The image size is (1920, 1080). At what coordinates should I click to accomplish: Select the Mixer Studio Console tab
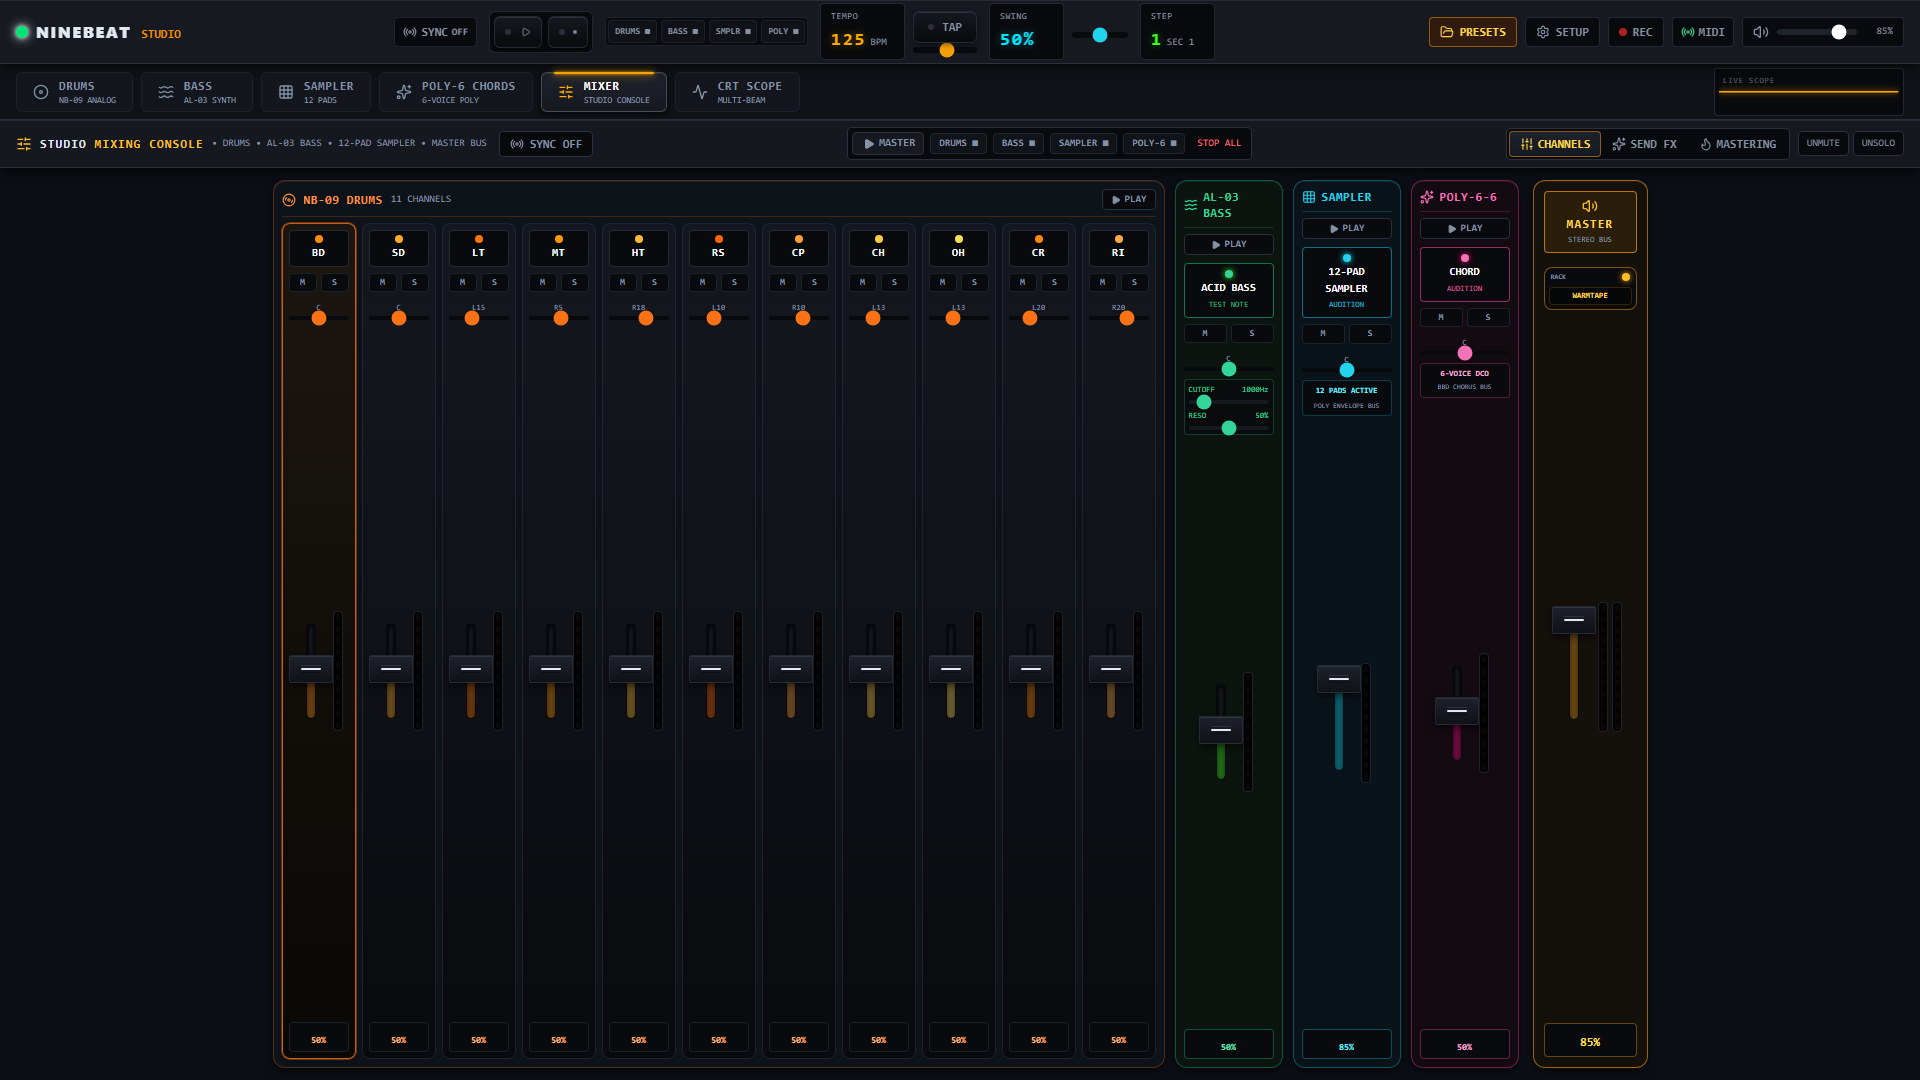(x=604, y=92)
